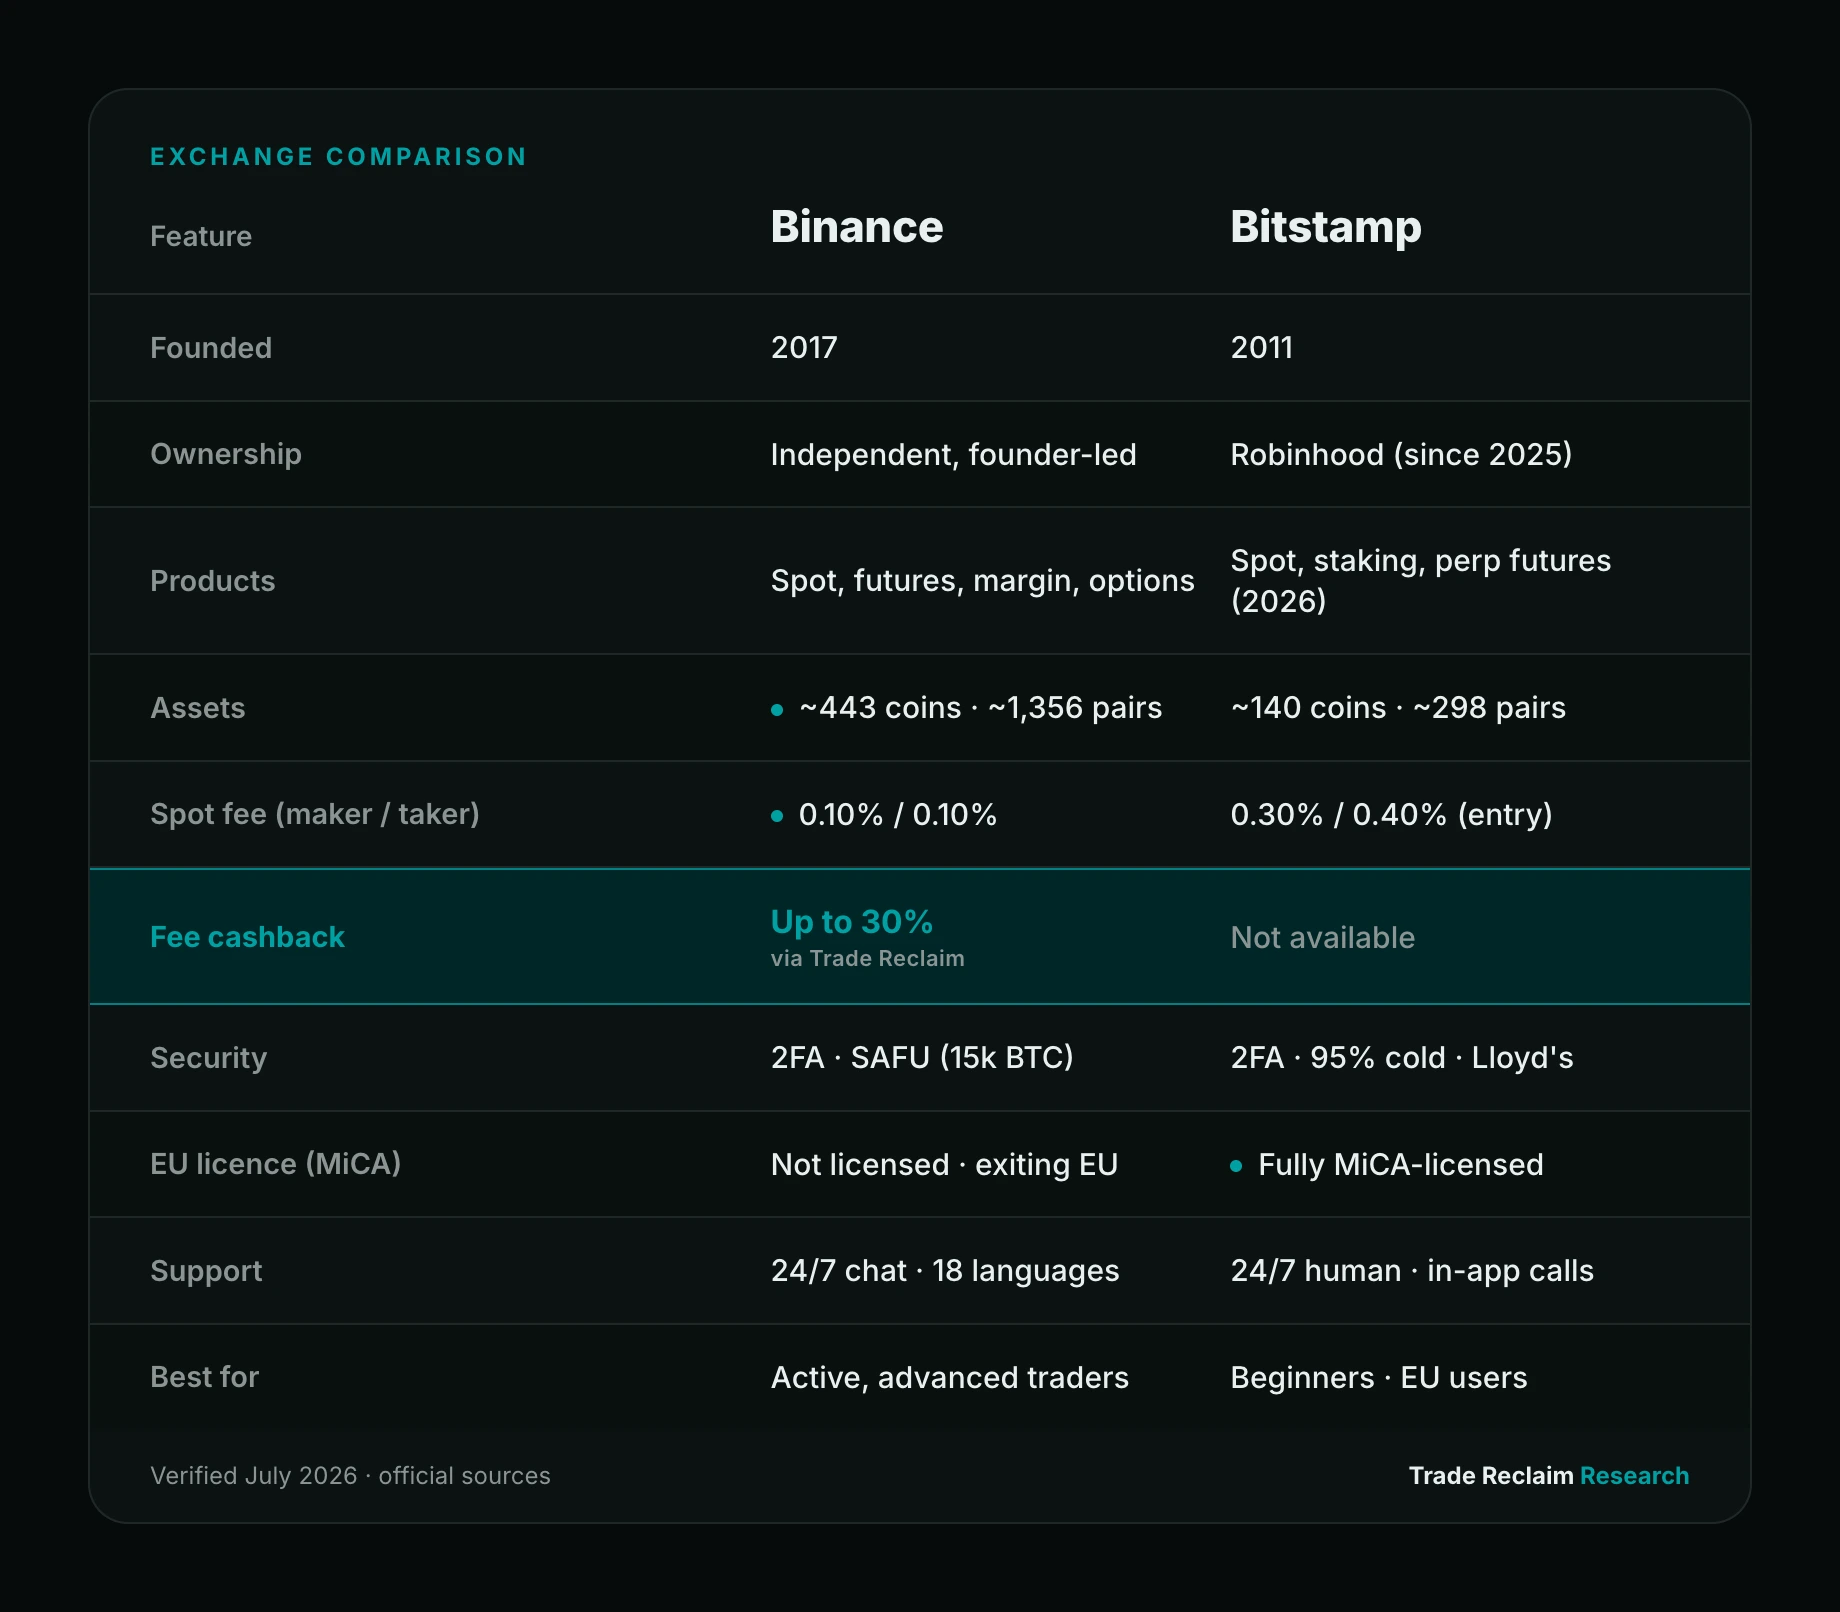1840x1612 pixels.
Task: Click 'Not licensed · exiting EU' cell
Action: pyautogui.click(x=945, y=1165)
